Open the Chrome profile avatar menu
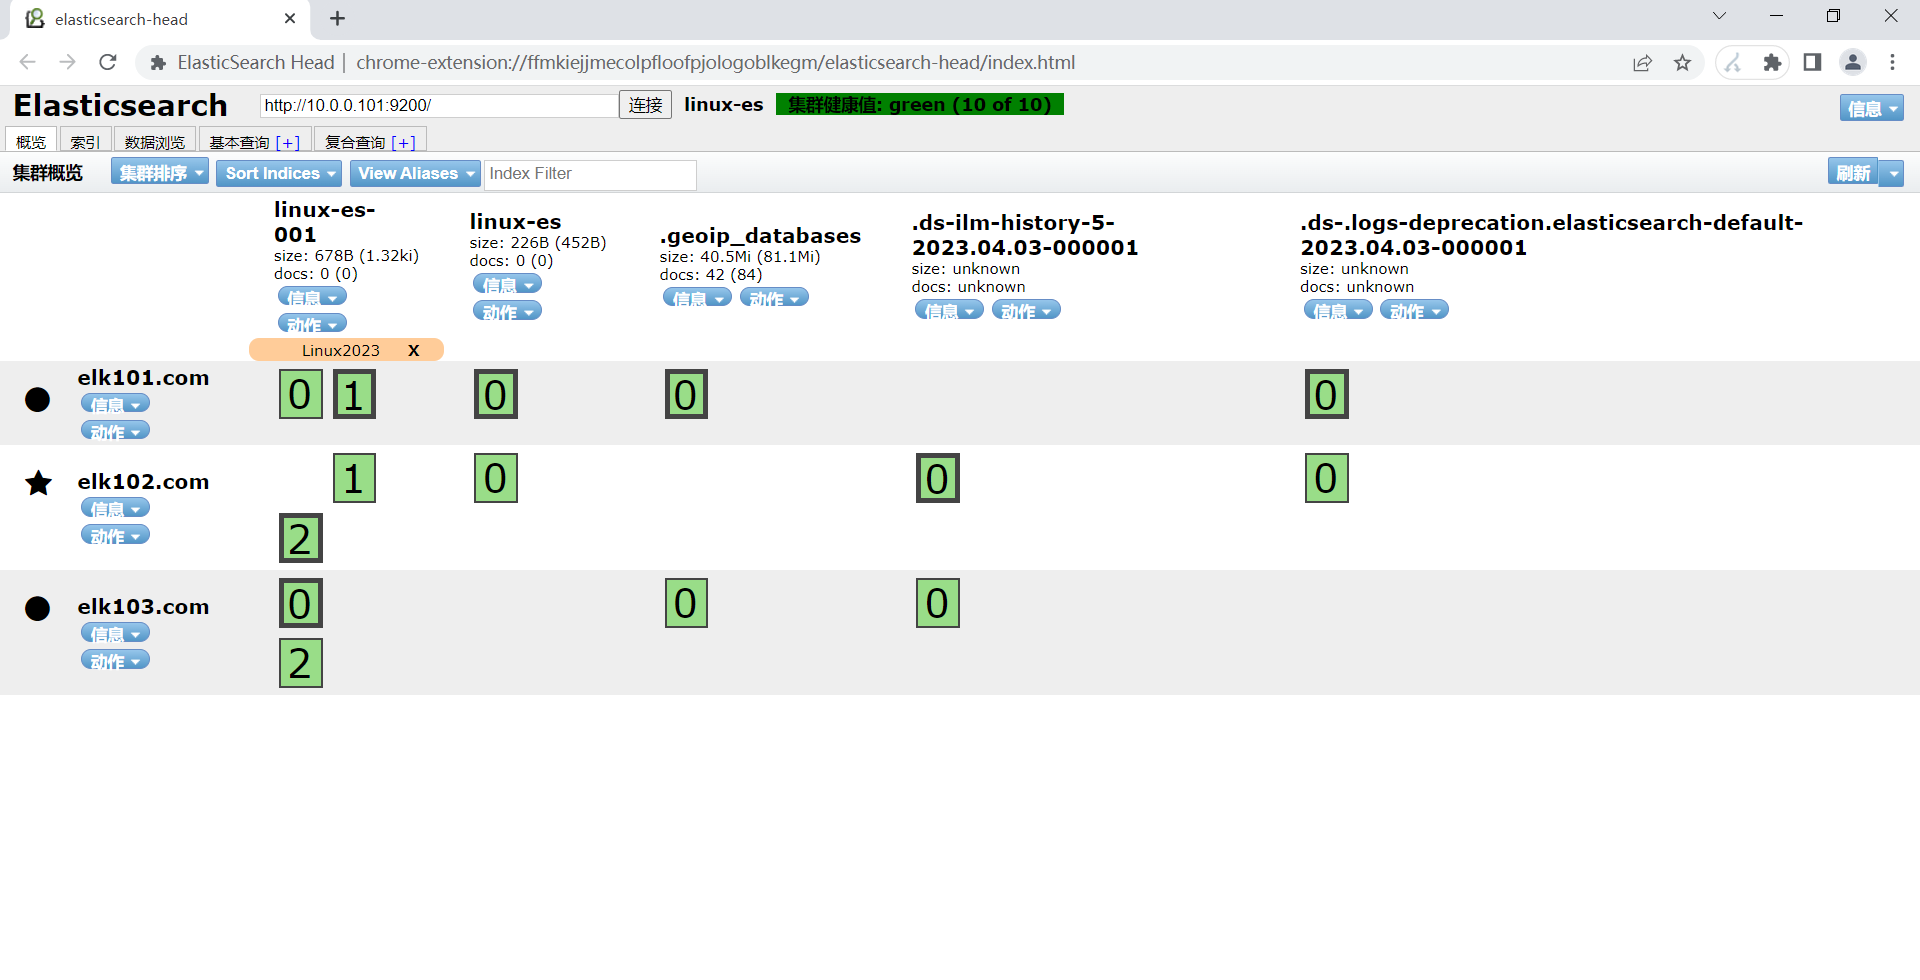The height and width of the screenshot is (980, 1920). point(1853,63)
